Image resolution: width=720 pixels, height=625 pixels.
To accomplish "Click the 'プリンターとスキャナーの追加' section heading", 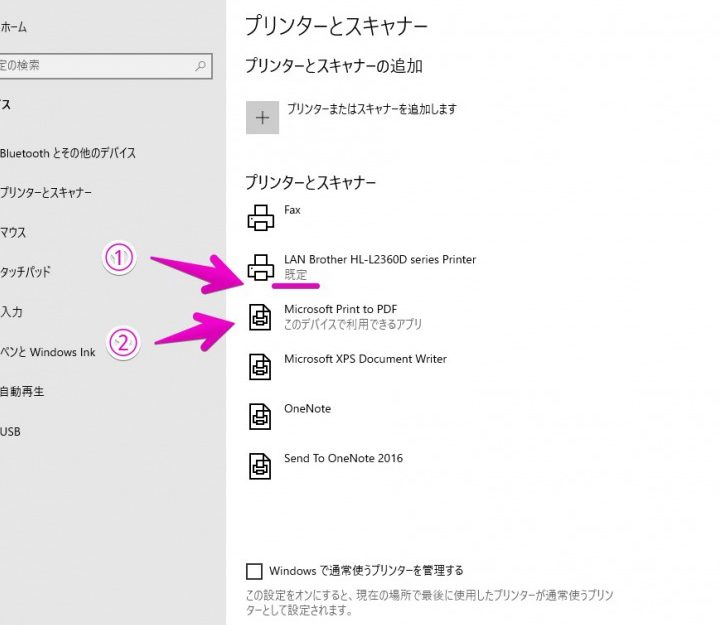I will tap(334, 66).
